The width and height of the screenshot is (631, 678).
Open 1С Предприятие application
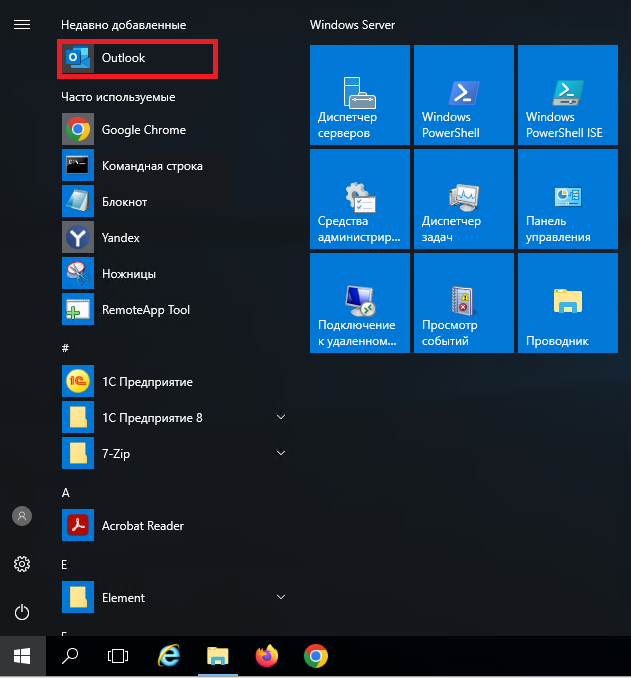147,382
